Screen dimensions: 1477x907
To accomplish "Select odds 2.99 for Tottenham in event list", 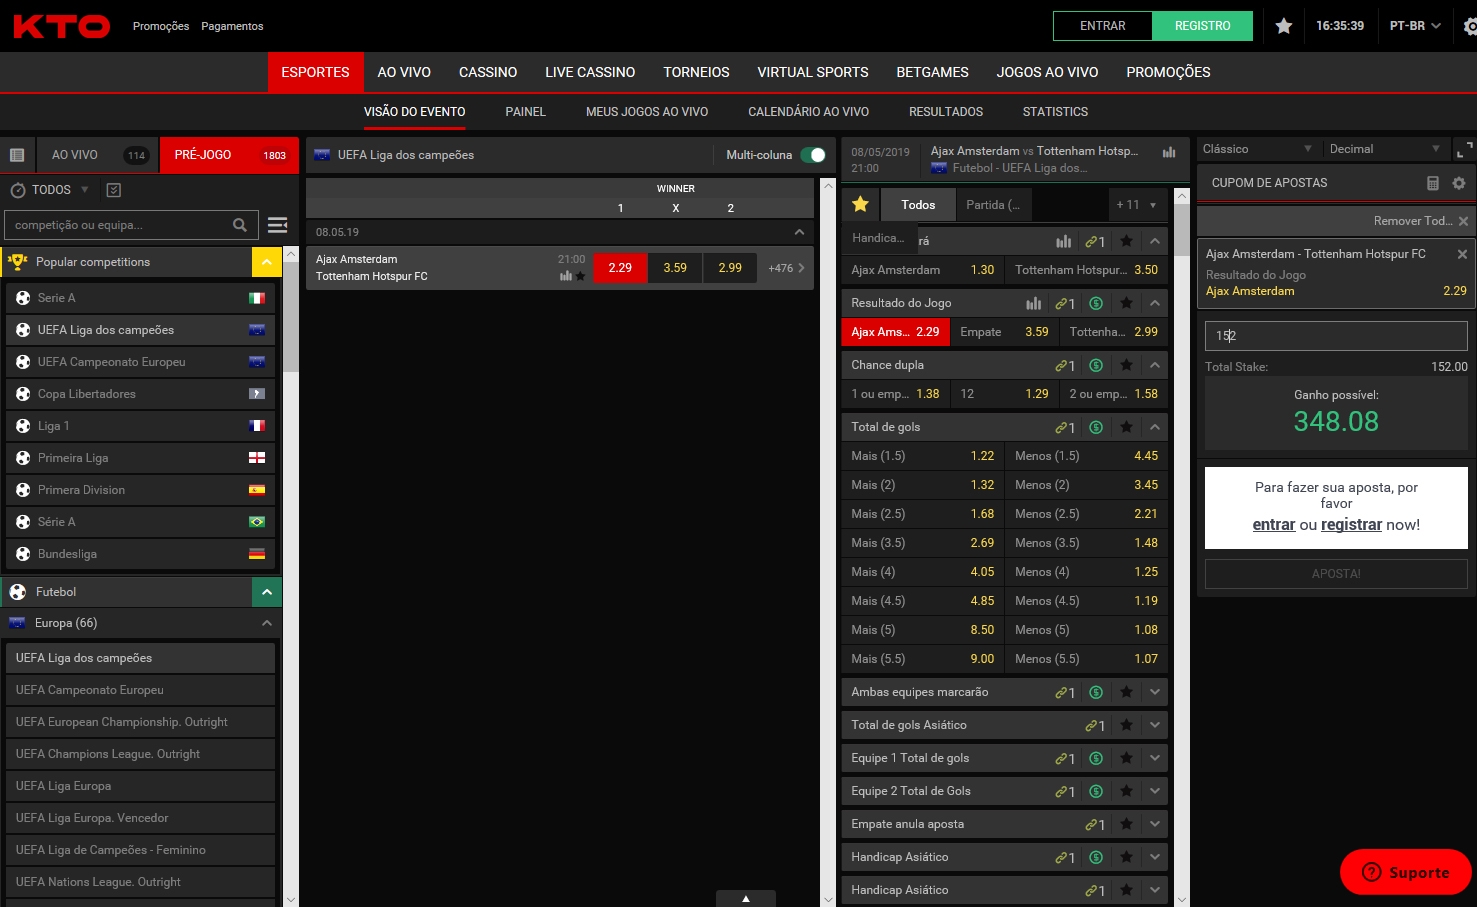I will point(730,268).
